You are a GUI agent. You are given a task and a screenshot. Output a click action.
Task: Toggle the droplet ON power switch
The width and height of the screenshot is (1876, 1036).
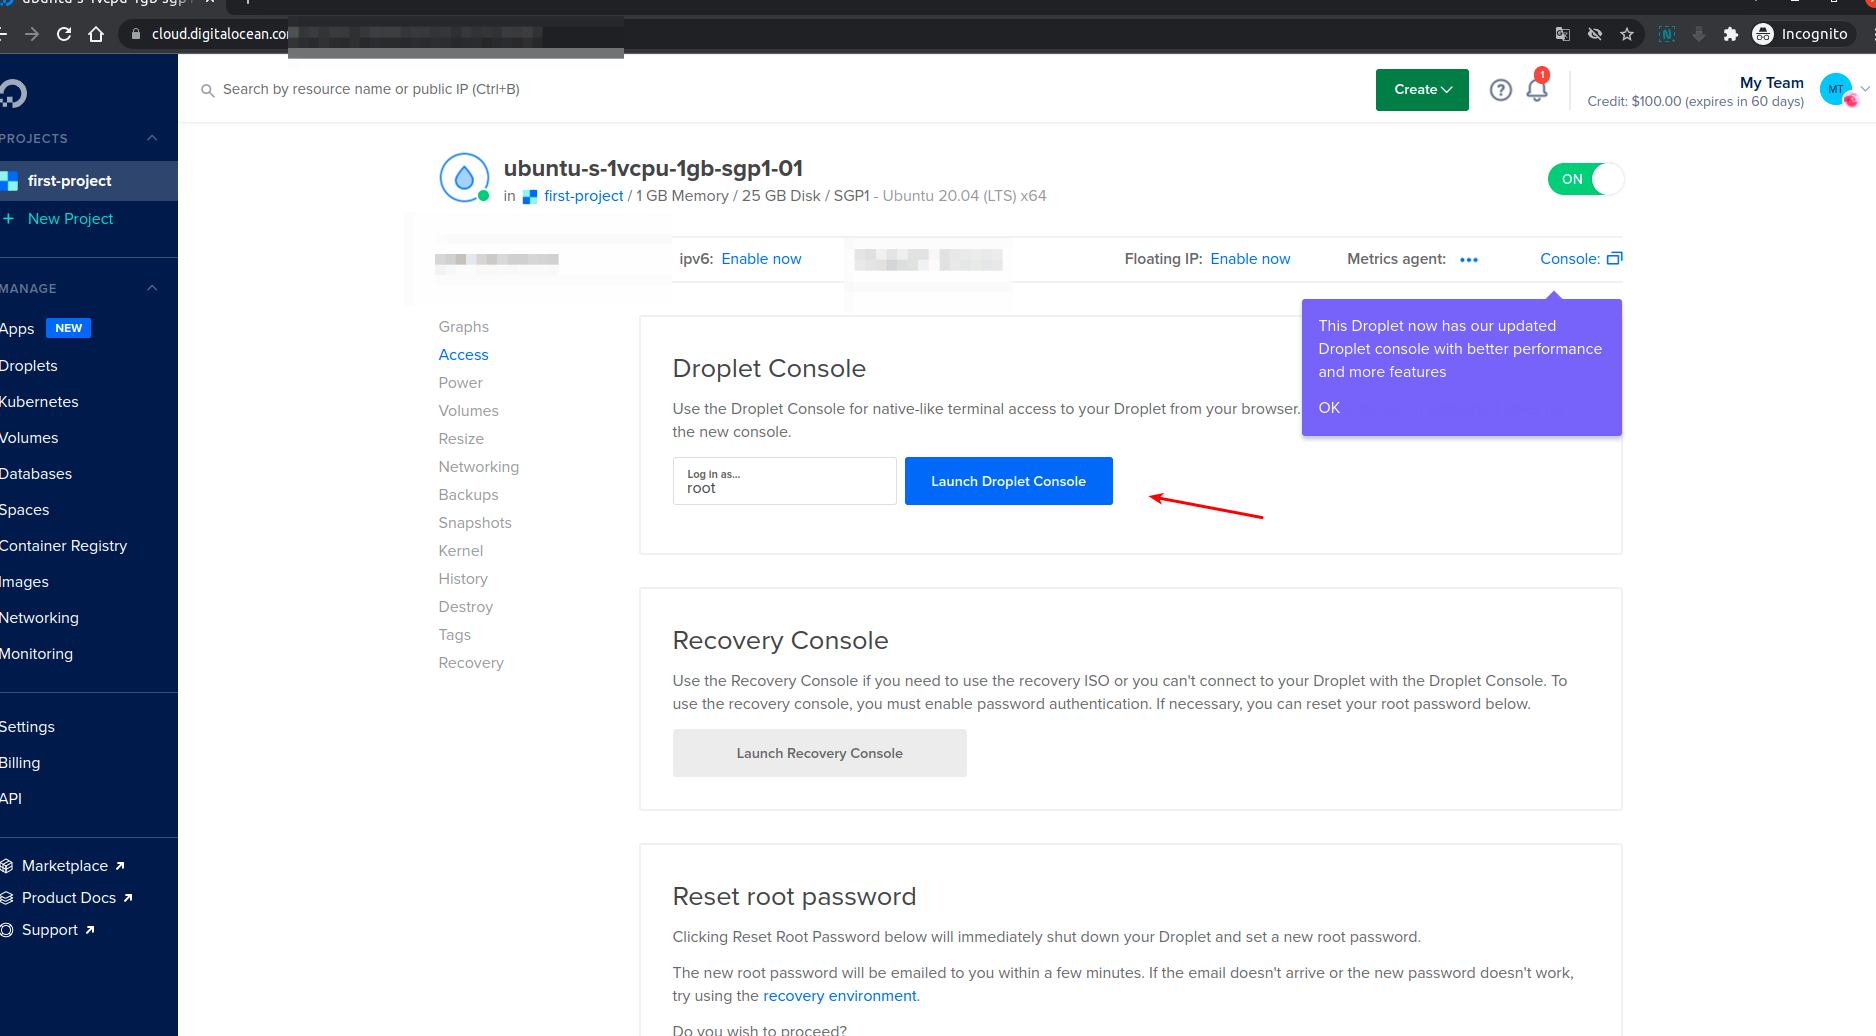pos(1585,179)
